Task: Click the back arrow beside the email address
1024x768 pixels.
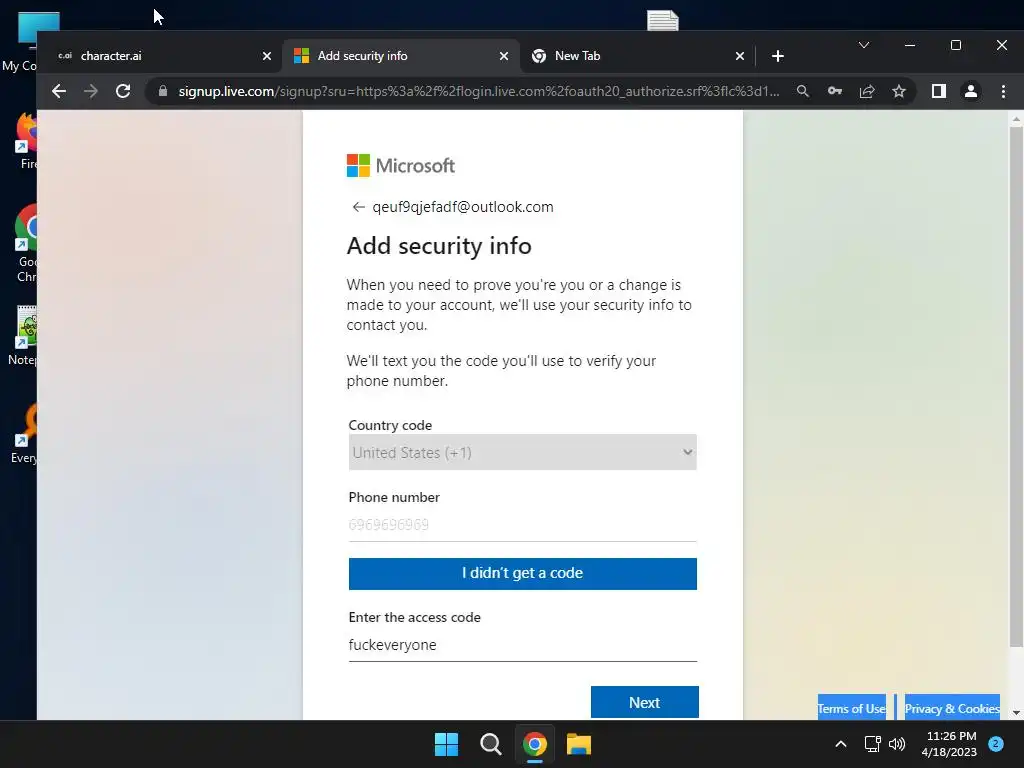Action: [x=358, y=207]
